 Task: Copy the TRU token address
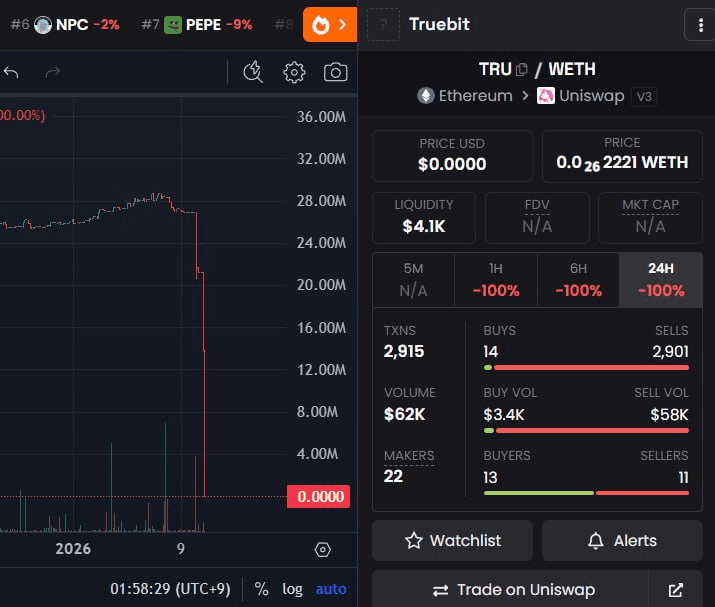point(521,70)
